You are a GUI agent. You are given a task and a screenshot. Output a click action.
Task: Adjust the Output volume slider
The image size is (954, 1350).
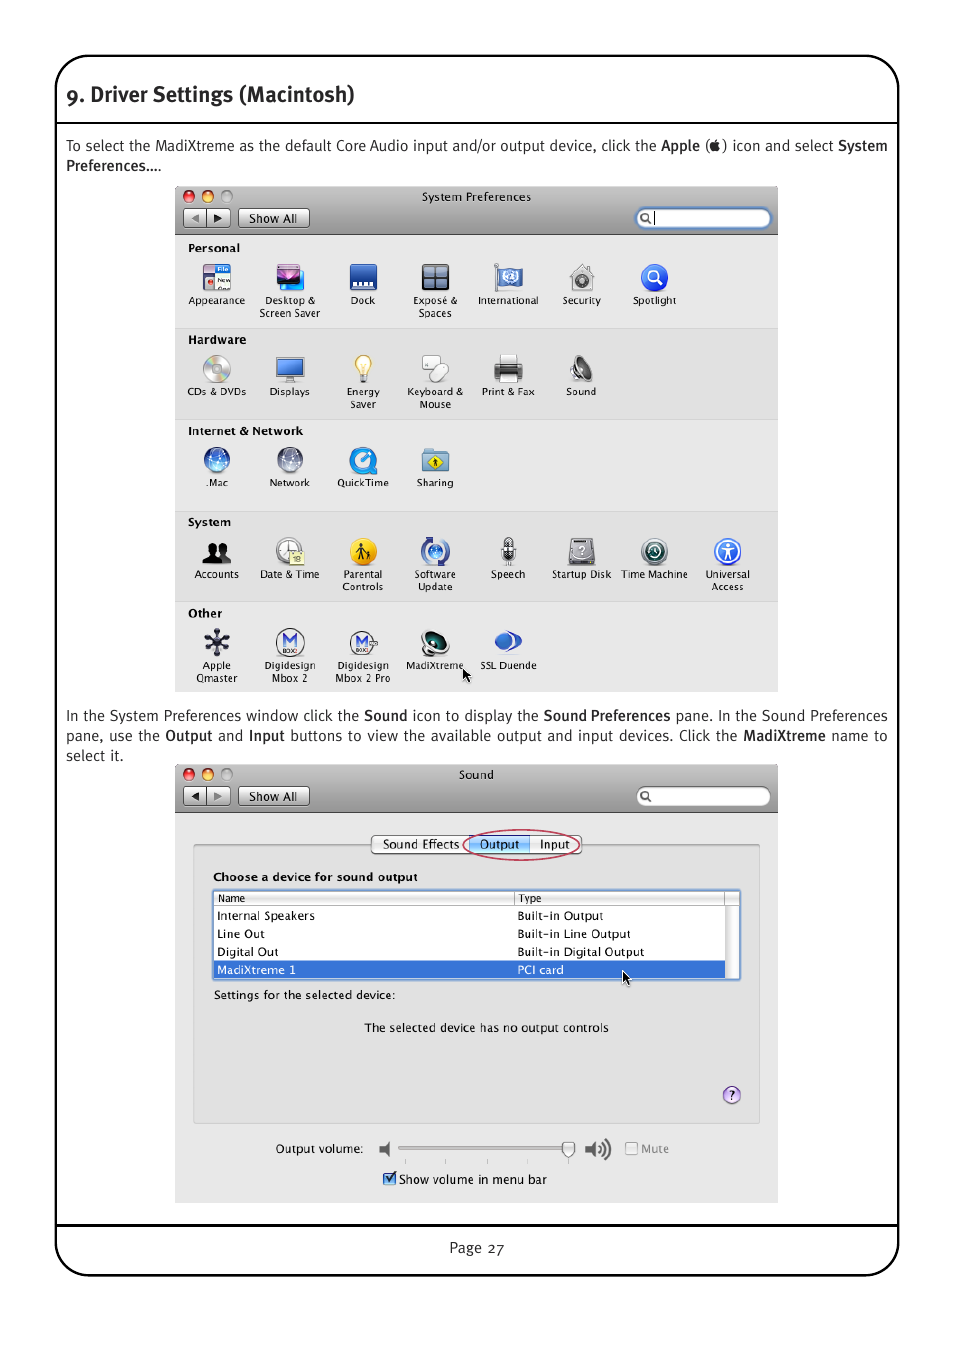pos(485,1149)
